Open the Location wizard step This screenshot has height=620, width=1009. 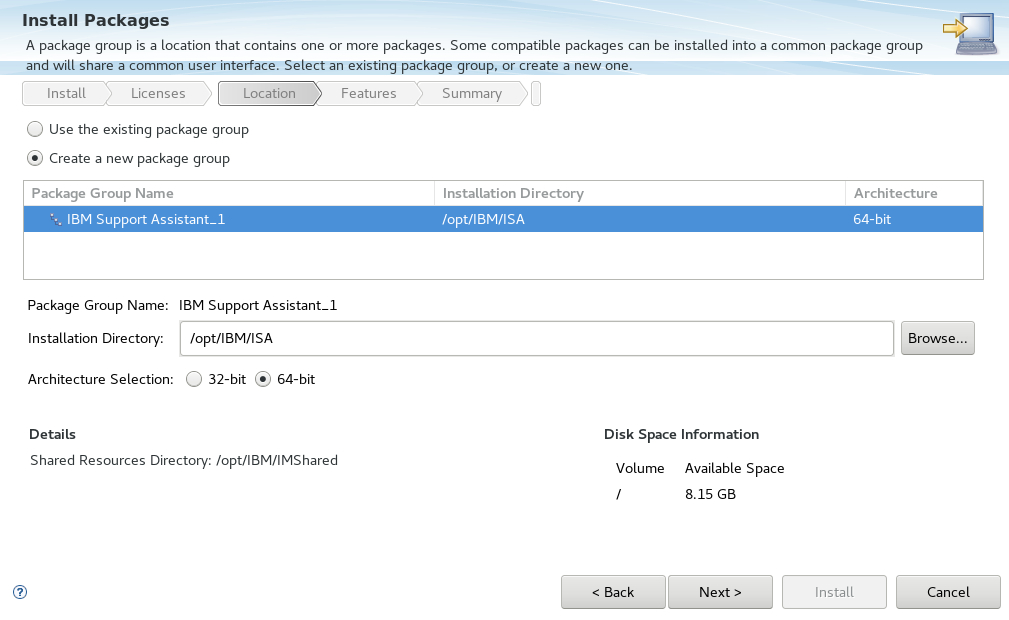point(269,93)
